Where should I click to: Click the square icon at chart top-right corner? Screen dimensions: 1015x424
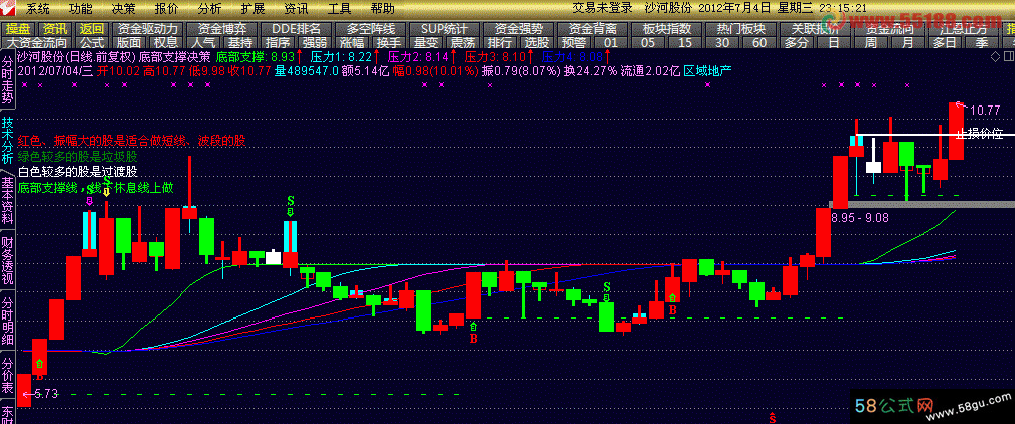click(1006, 58)
